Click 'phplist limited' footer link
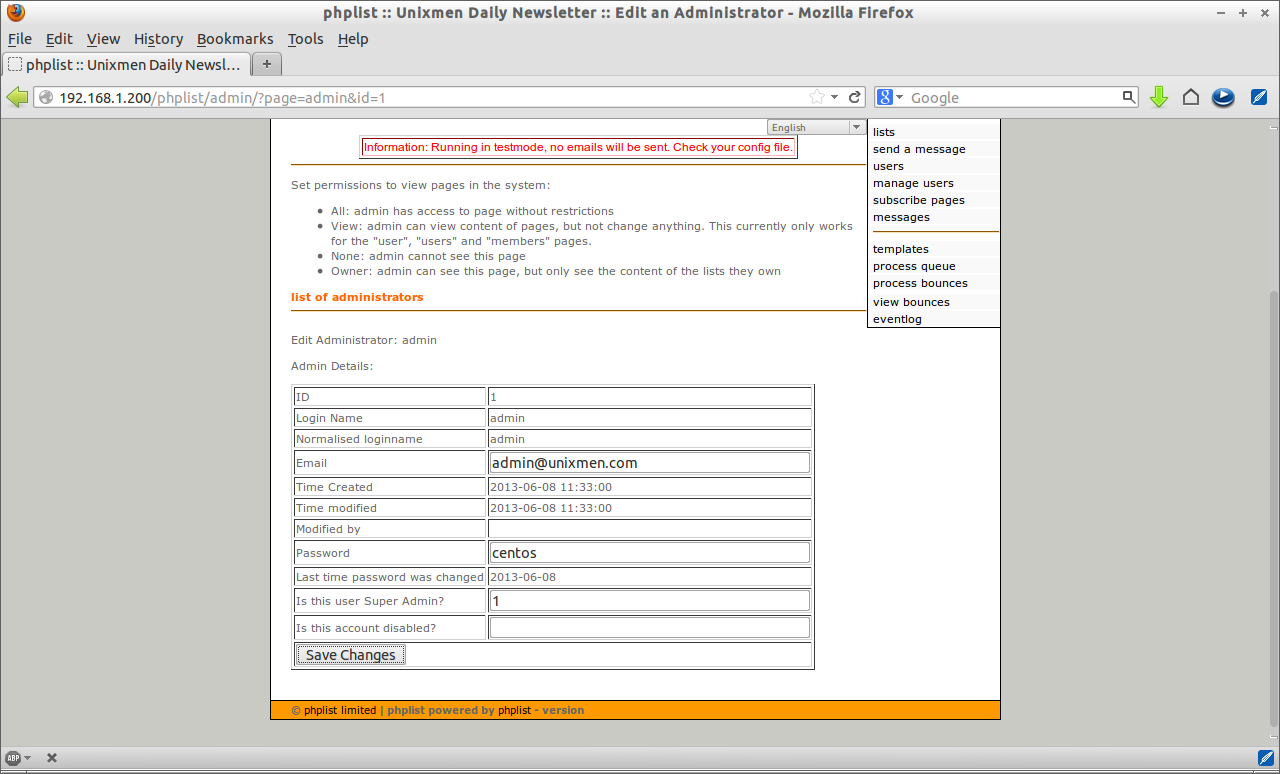1280x774 pixels. (x=339, y=710)
